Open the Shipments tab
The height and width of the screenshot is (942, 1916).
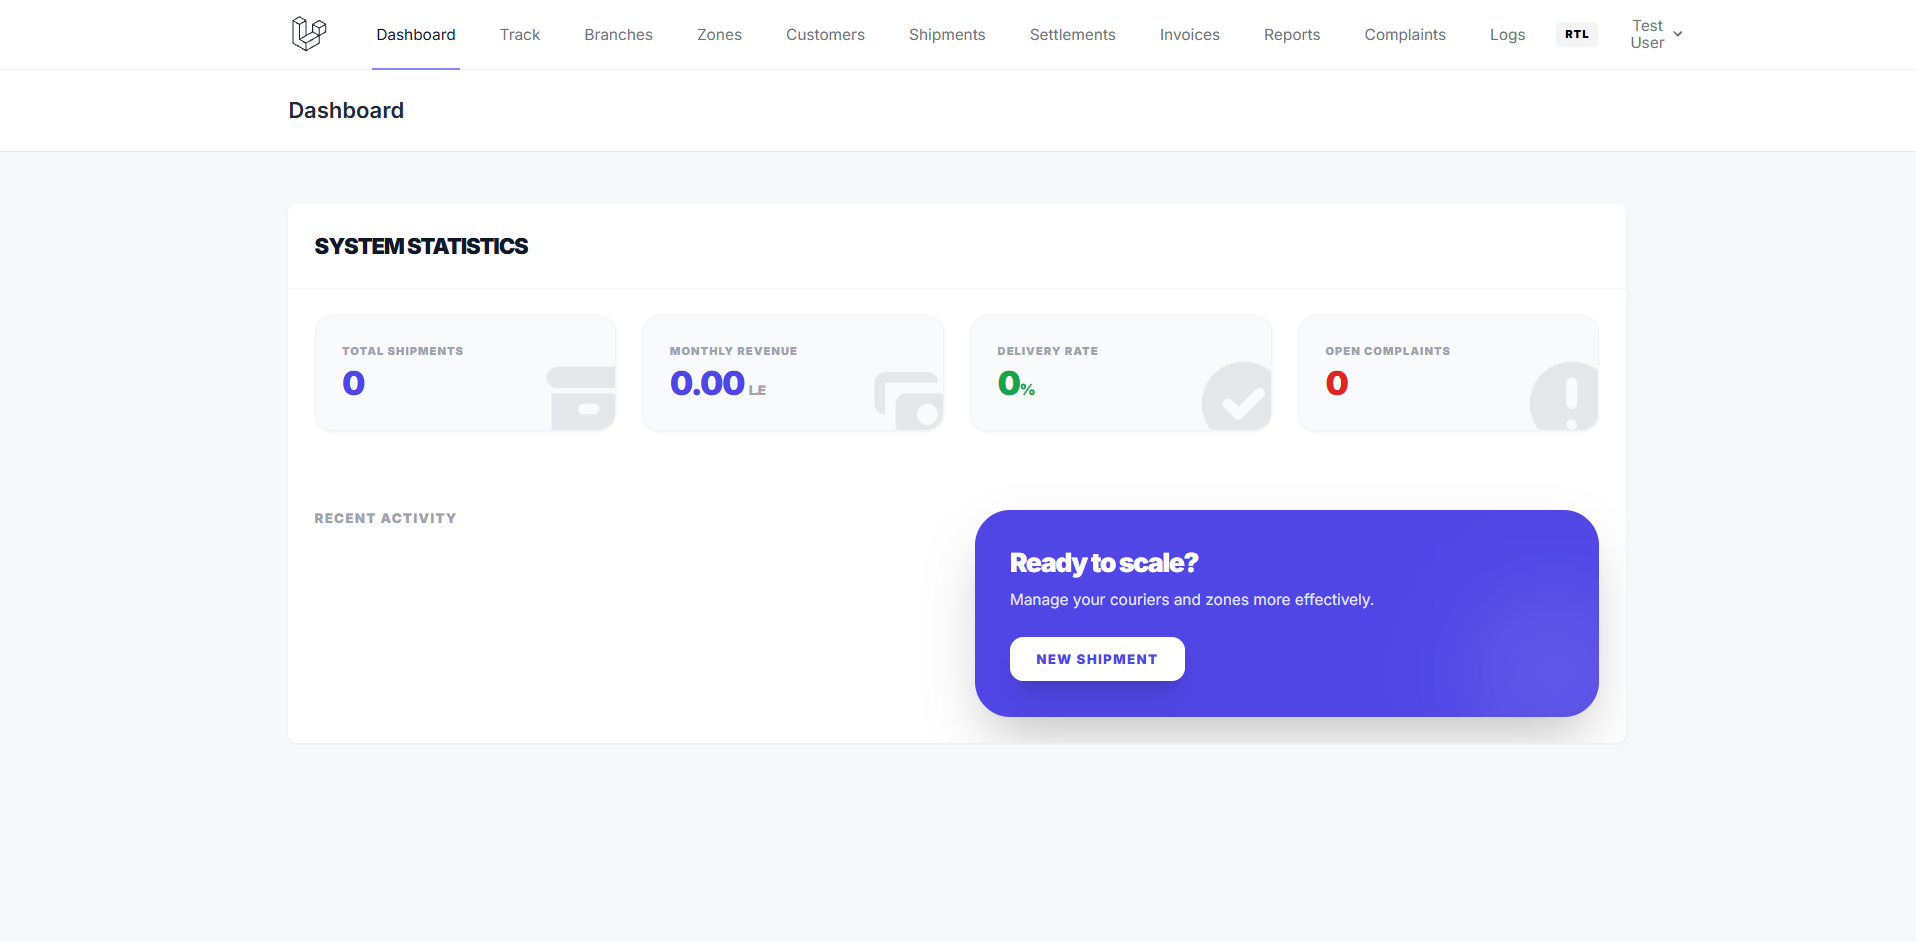click(x=947, y=35)
